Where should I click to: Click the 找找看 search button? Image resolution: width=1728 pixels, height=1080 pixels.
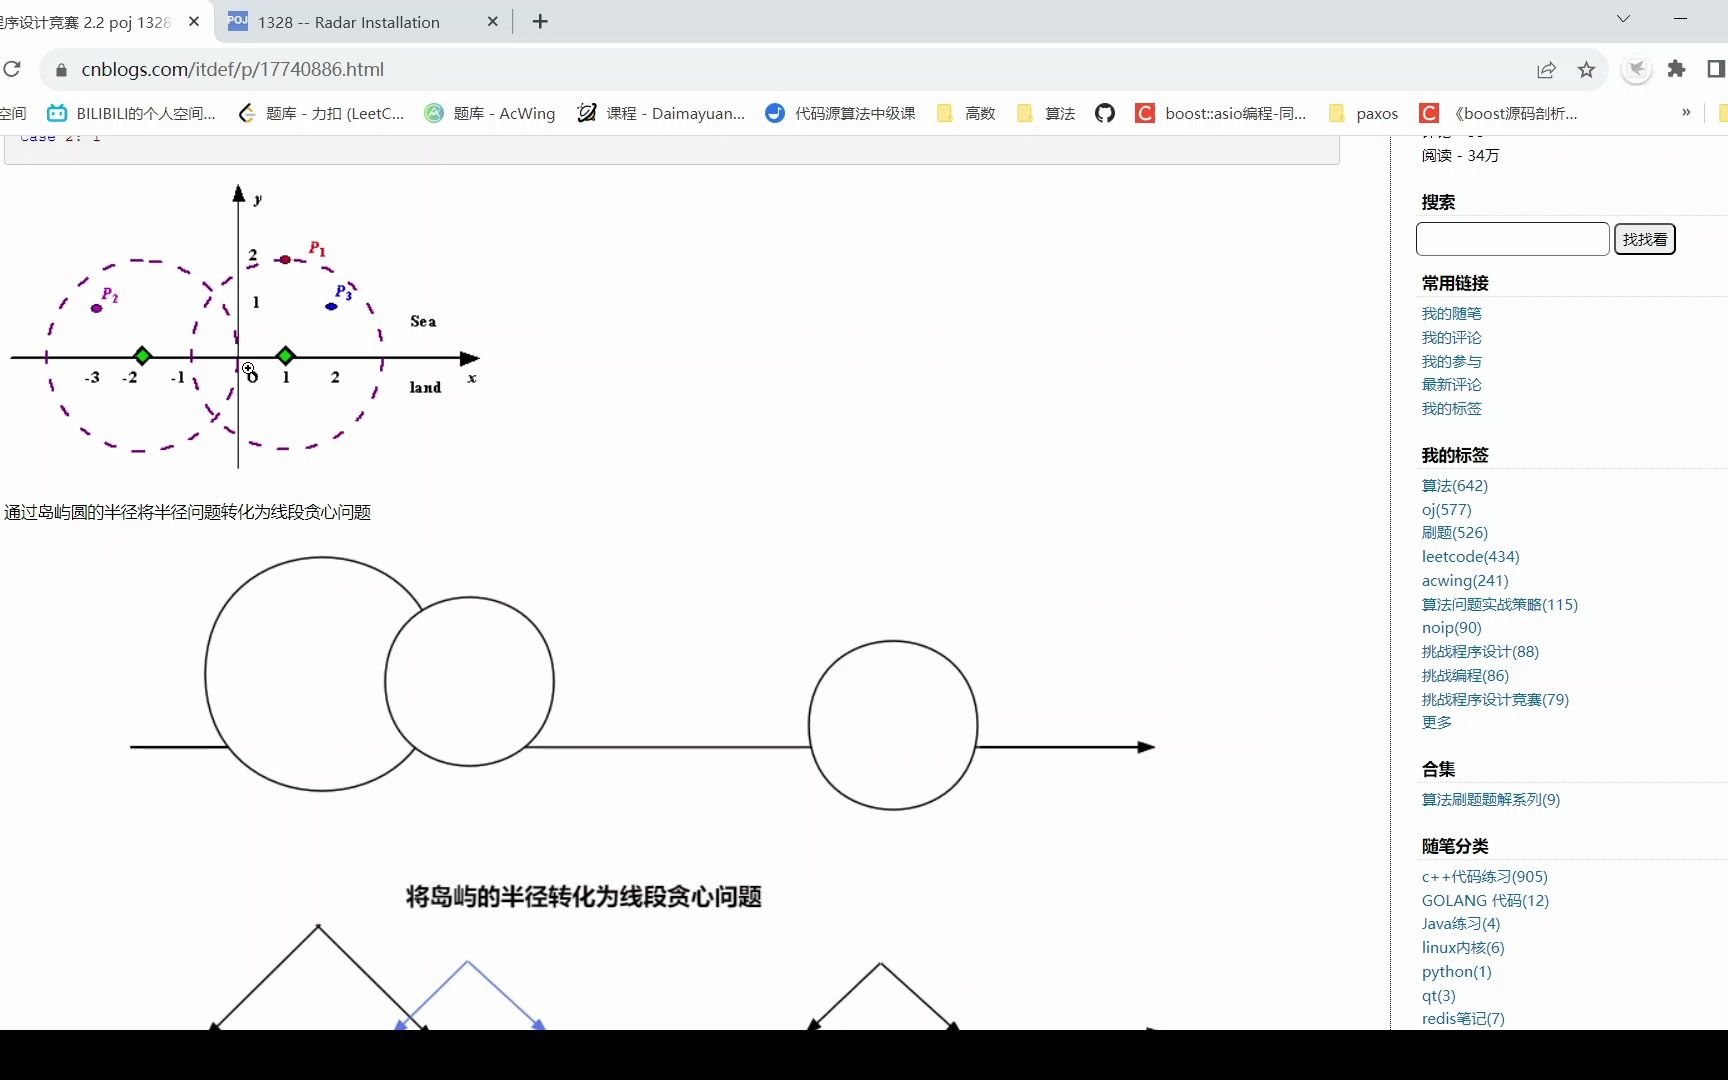[1644, 239]
